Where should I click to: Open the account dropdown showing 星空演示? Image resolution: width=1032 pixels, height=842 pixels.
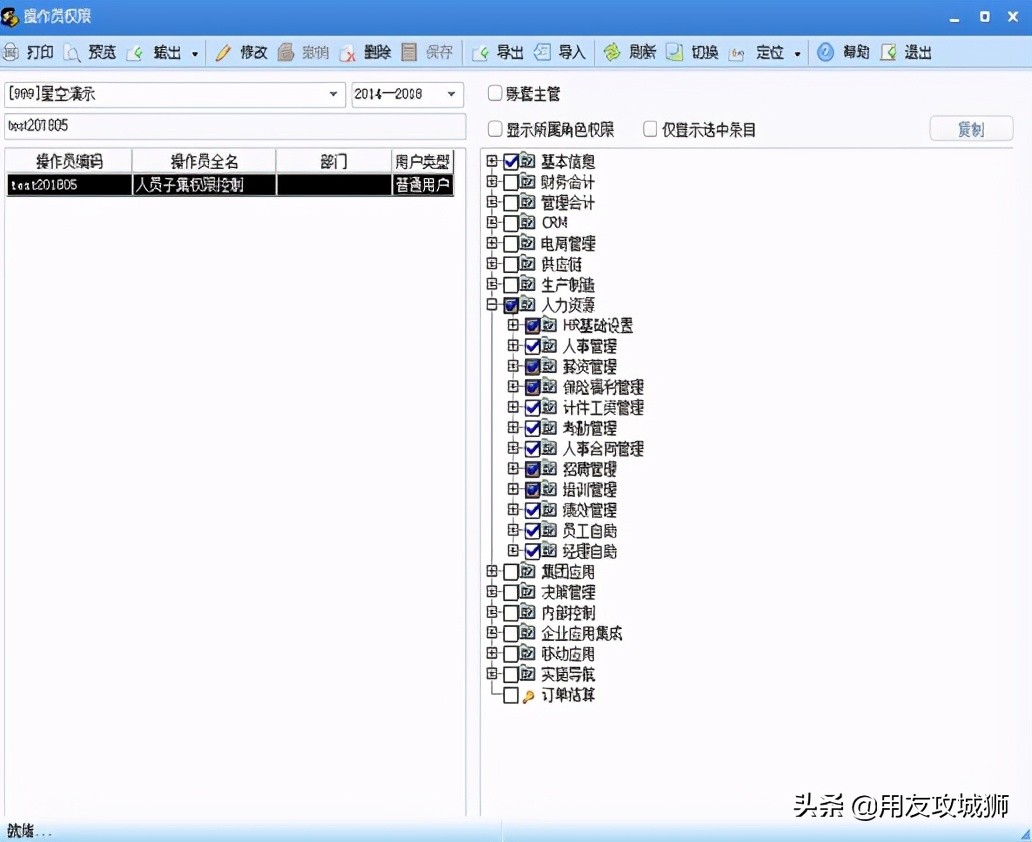[x=331, y=94]
